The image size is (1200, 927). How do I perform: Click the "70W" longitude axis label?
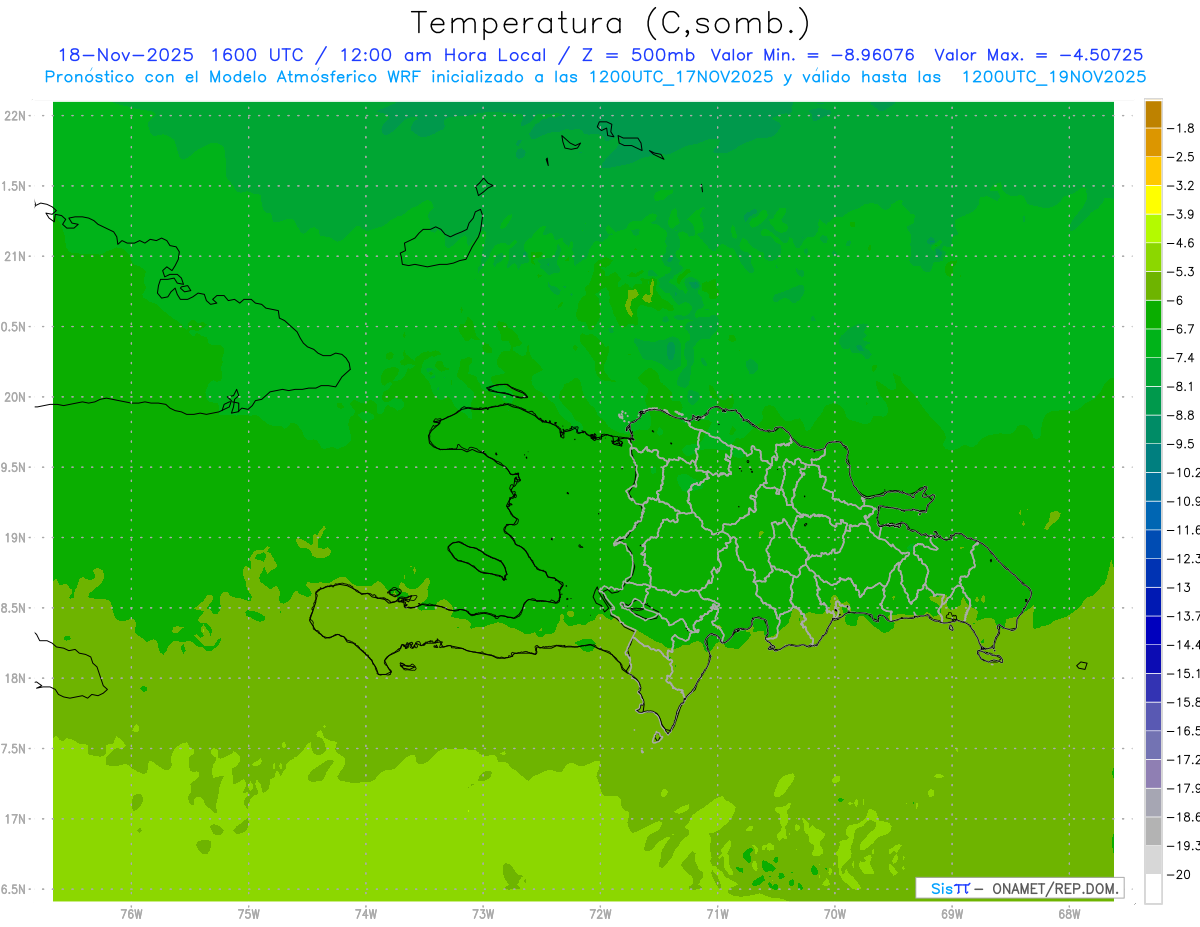(835, 913)
